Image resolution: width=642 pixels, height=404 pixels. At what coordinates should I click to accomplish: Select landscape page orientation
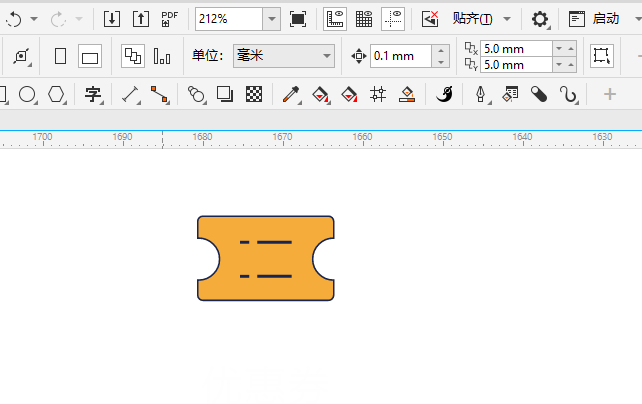click(90, 56)
